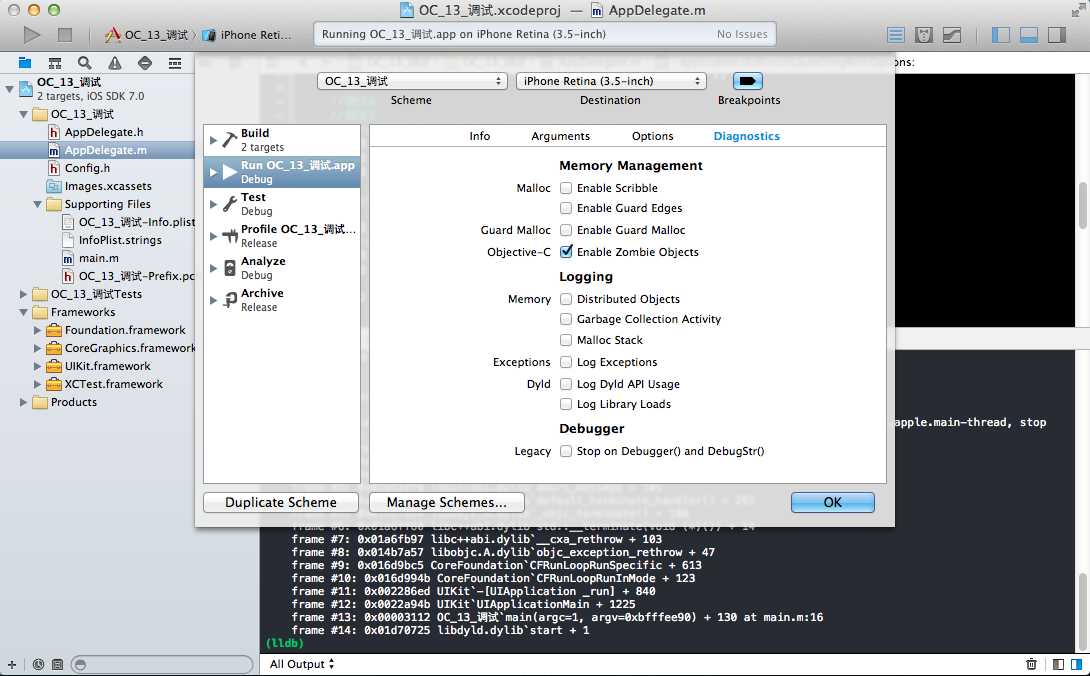Select the Profile action instruments icon
1090x676 pixels.
(x=230, y=236)
